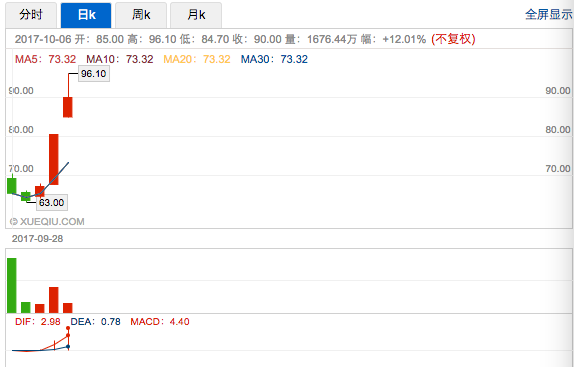
Task: Click the 2017-10-06 date in header
Action: tap(43, 39)
